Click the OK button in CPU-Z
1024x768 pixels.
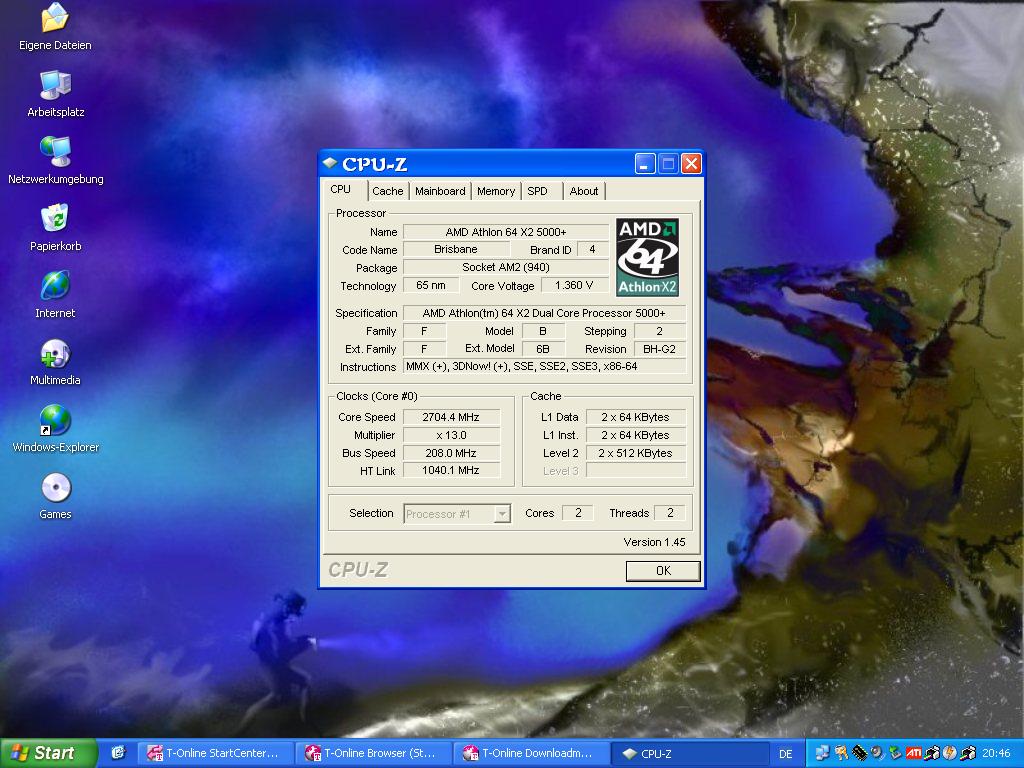[x=663, y=571]
